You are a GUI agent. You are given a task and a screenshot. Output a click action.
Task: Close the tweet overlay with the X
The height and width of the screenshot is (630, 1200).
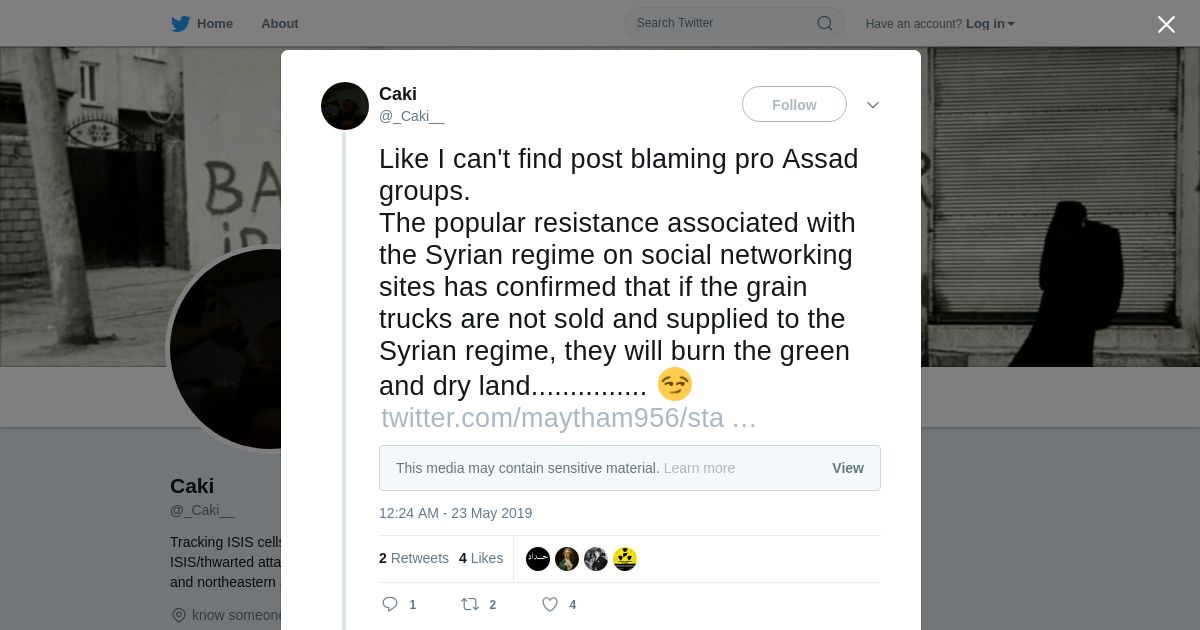pyautogui.click(x=1166, y=24)
